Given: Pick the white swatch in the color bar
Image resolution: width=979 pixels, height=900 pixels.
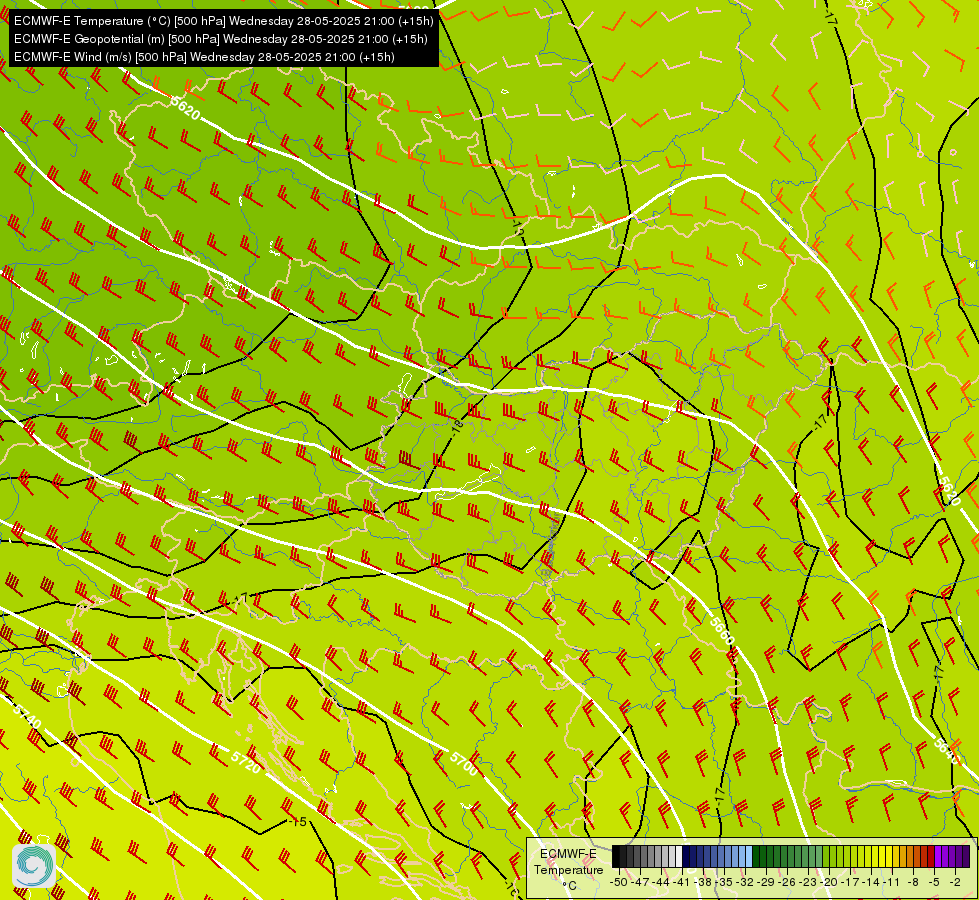Looking at the screenshot, I should coord(679,856).
